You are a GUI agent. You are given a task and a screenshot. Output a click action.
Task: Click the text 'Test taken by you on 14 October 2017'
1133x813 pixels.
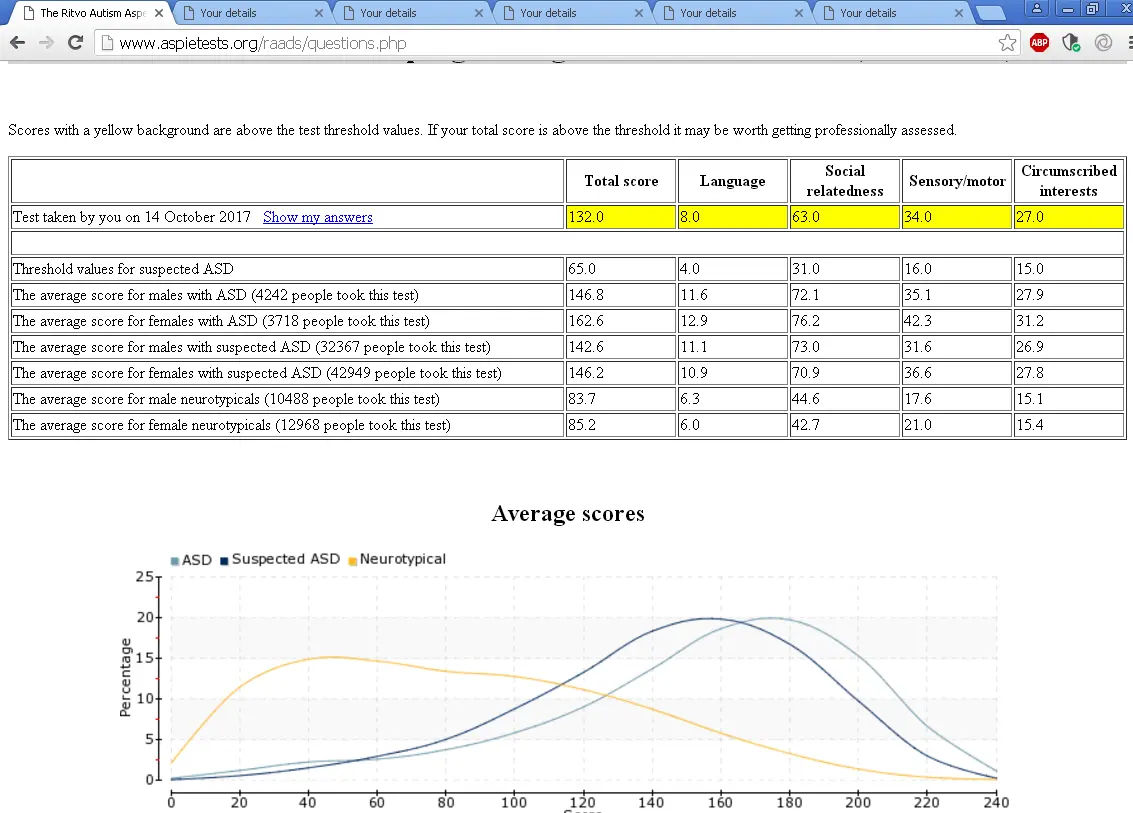coord(132,217)
